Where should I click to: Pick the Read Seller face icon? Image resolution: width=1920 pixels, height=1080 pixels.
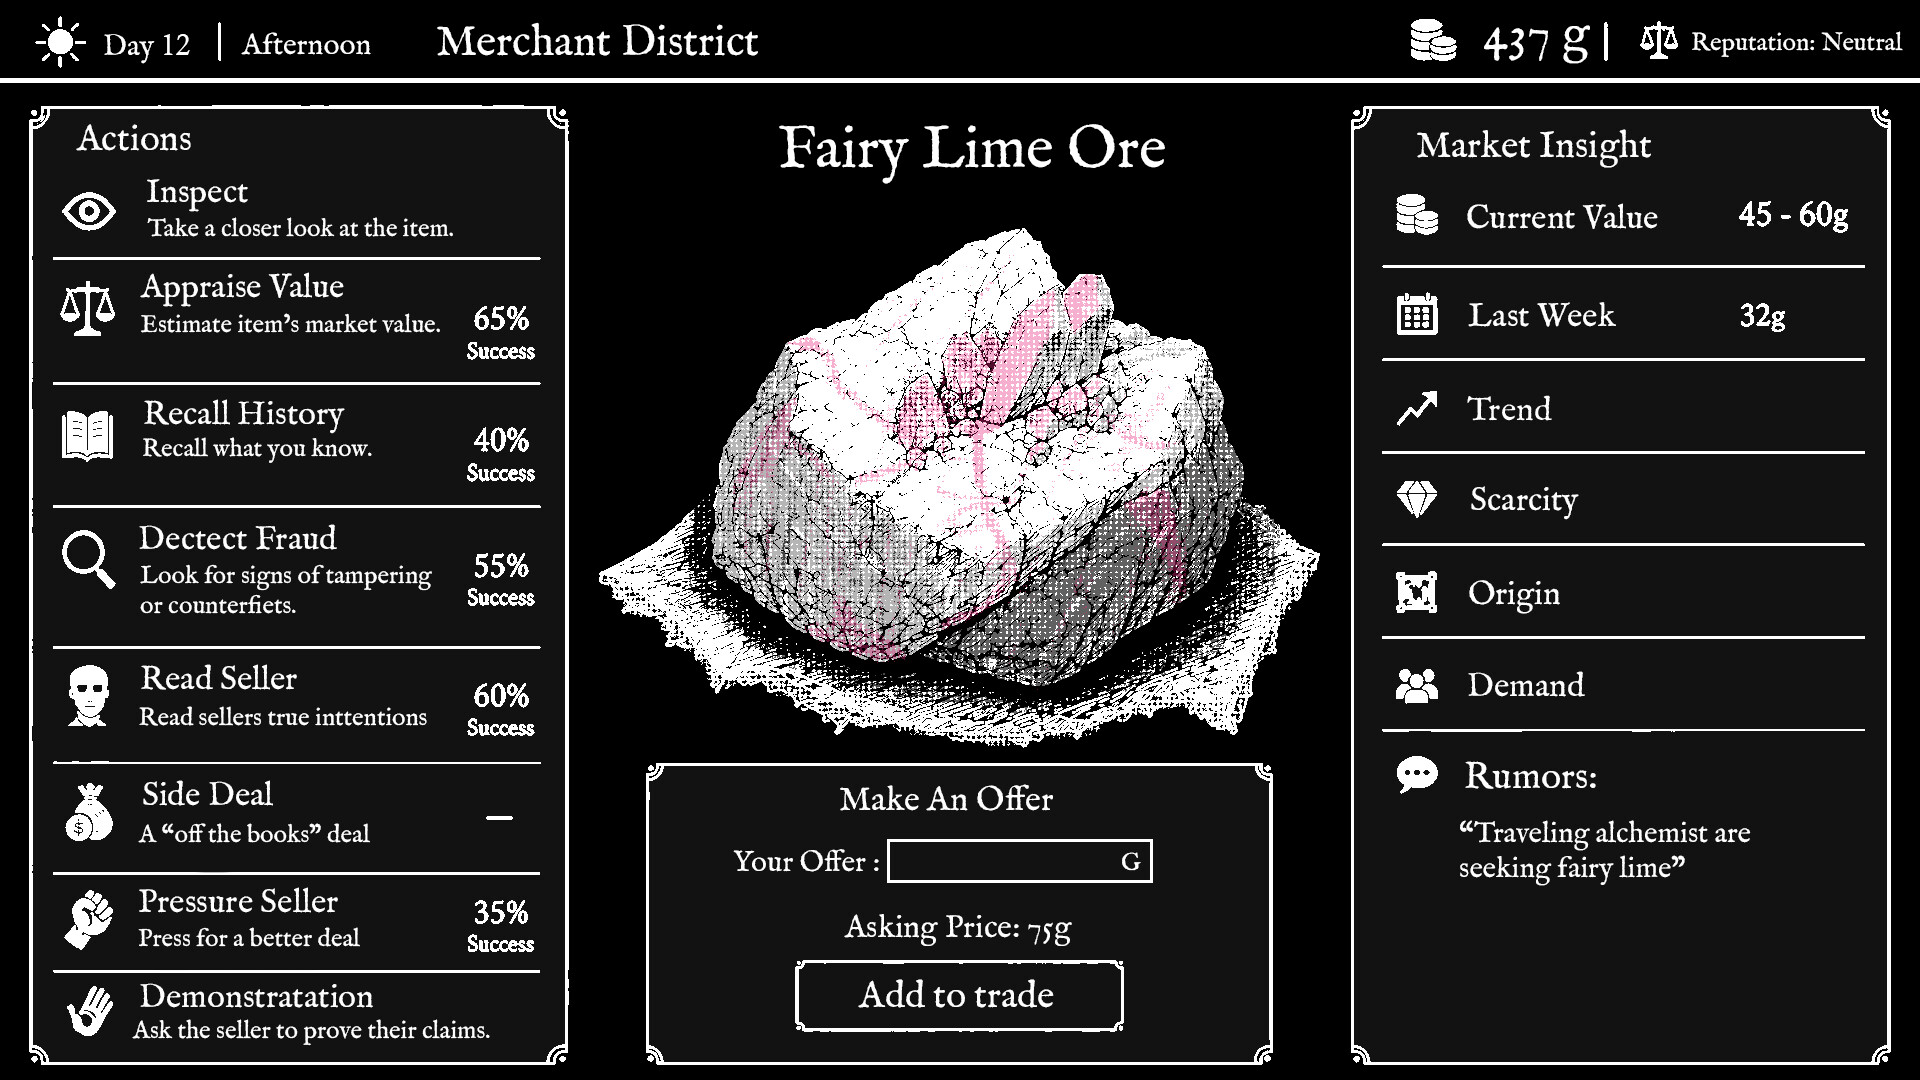point(89,696)
